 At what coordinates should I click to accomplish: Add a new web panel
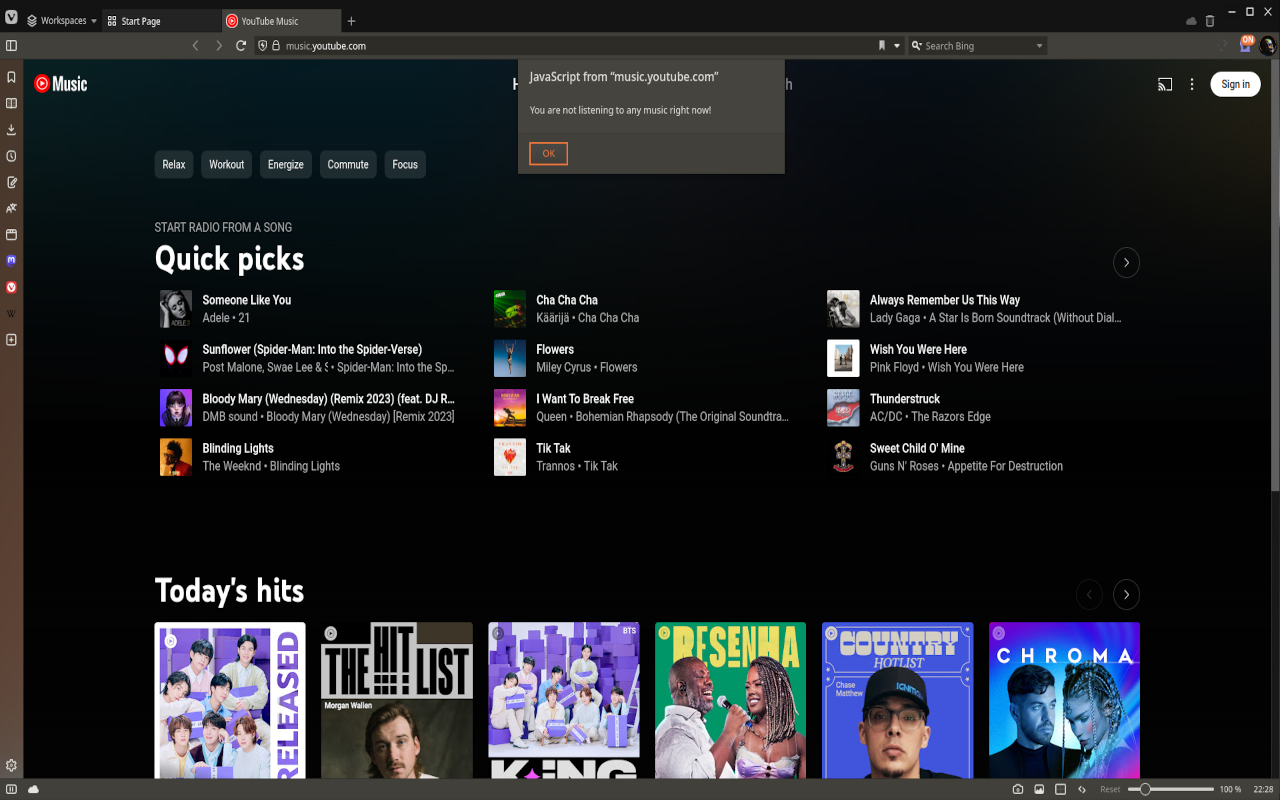pyautogui.click(x=11, y=340)
